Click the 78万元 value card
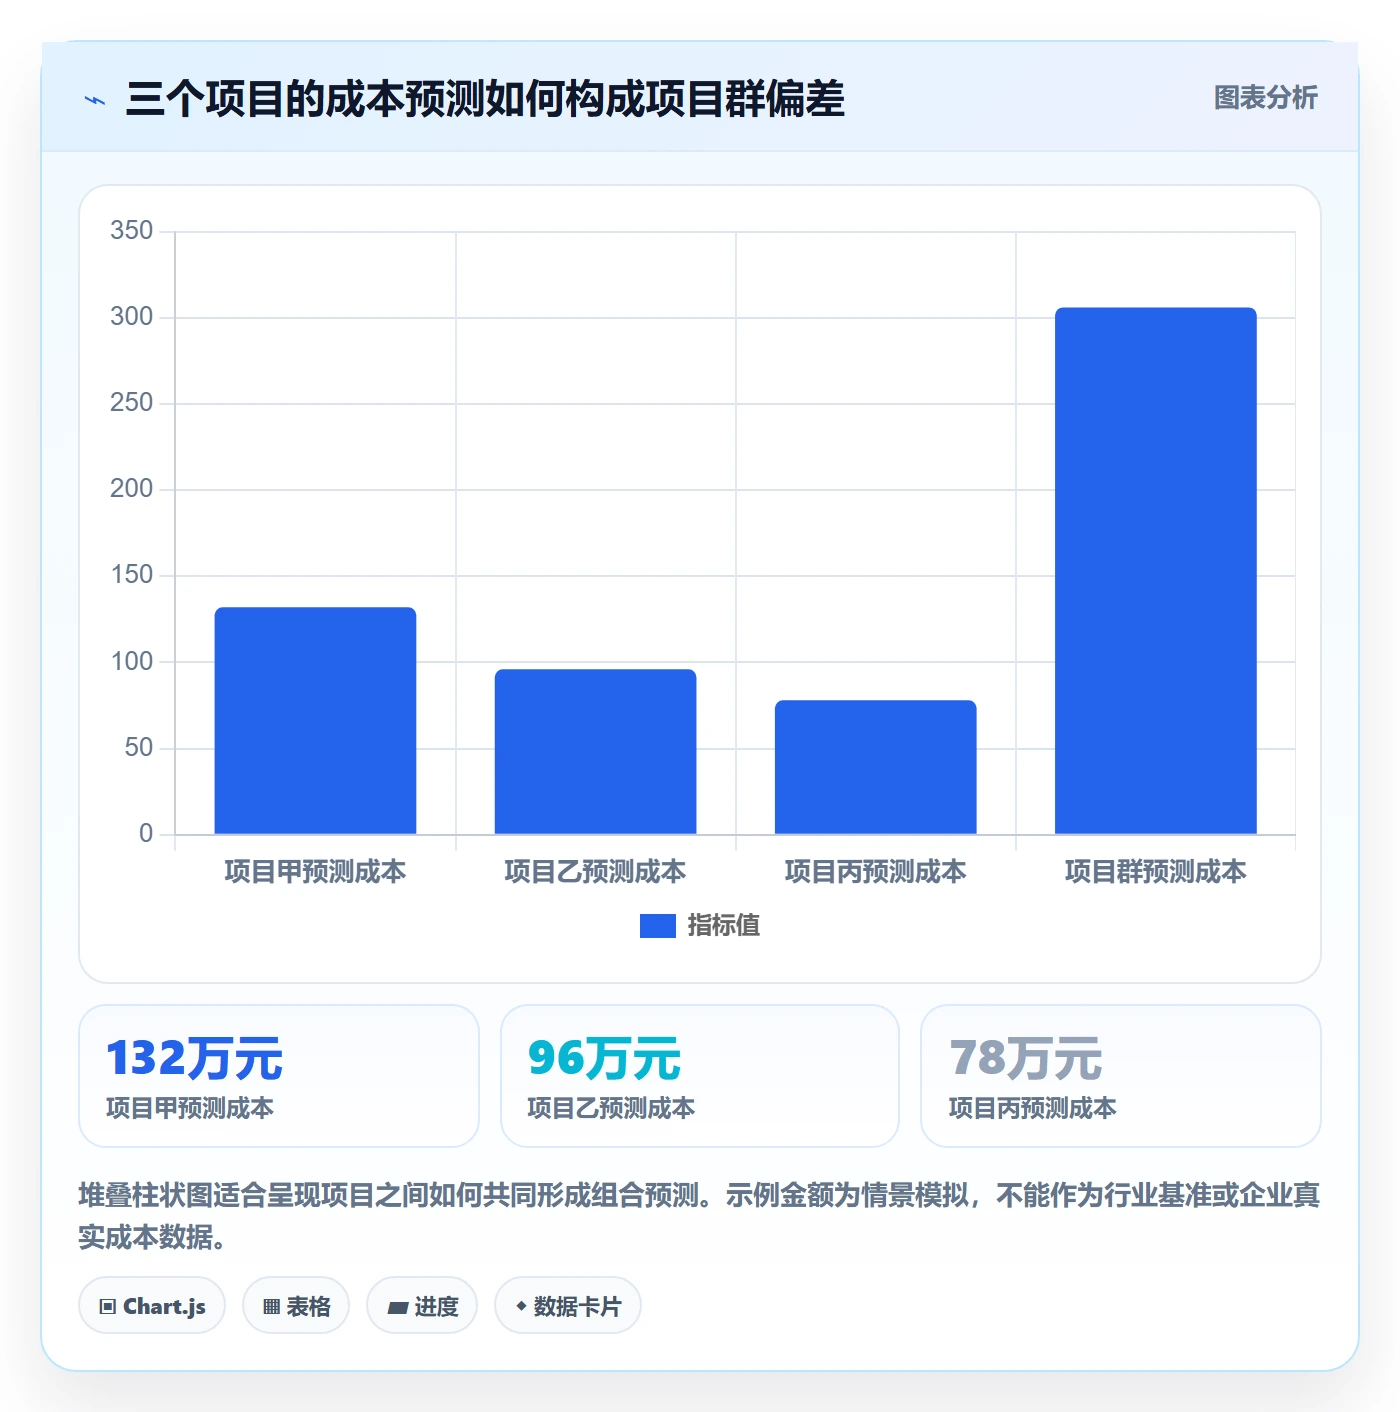1400x1412 pixels. click(x=1121, y=1076)
